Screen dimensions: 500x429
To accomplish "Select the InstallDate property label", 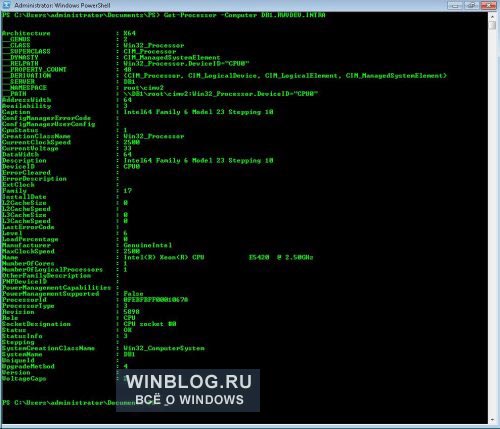I will [x=24, y=197].
